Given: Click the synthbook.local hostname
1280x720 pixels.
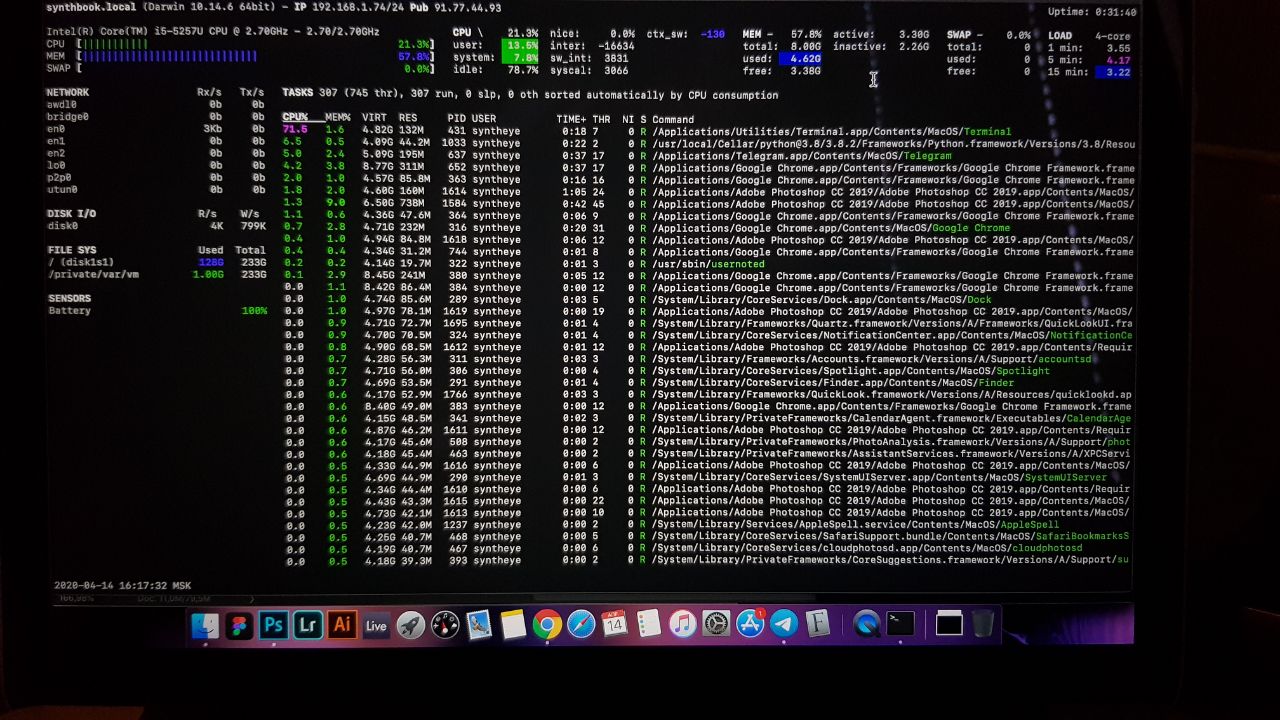Looking at the screenshot, I should [91, 8].
